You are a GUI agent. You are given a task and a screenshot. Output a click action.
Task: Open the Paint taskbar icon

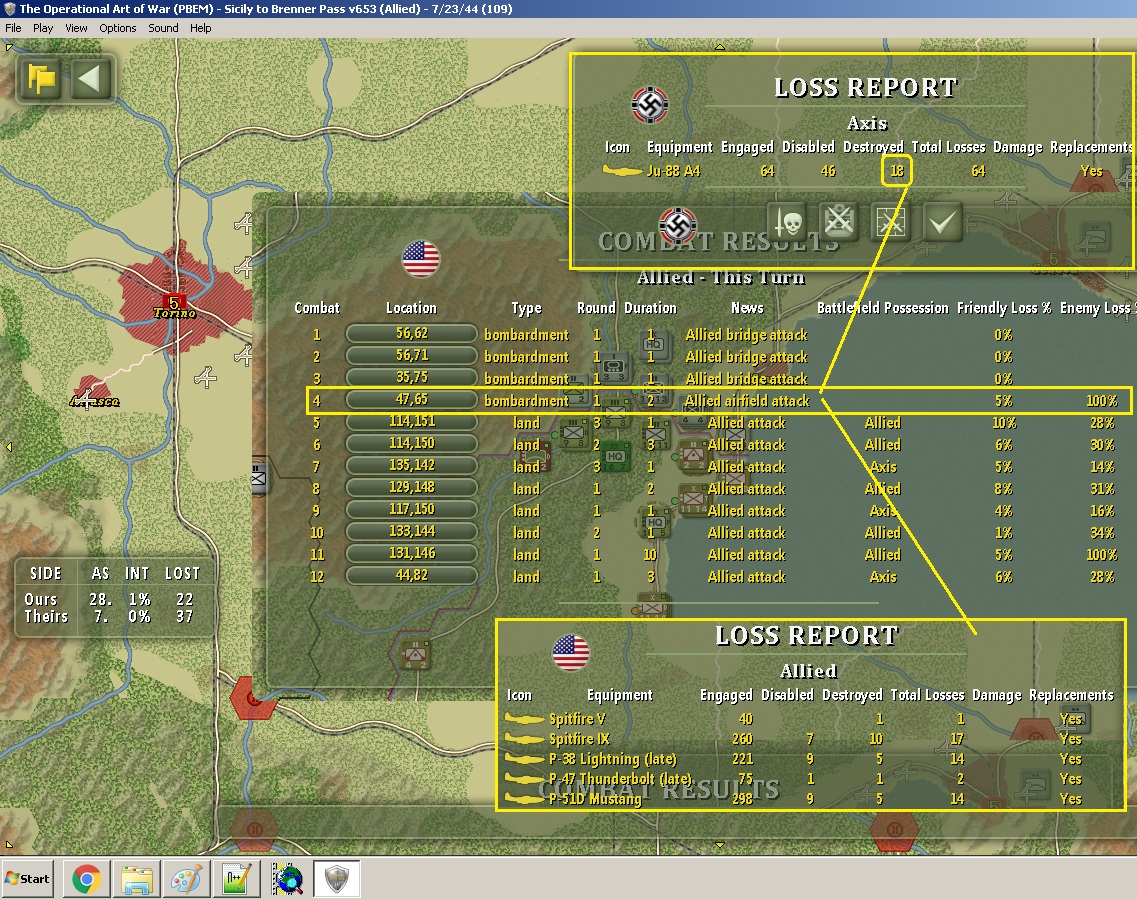187,880
